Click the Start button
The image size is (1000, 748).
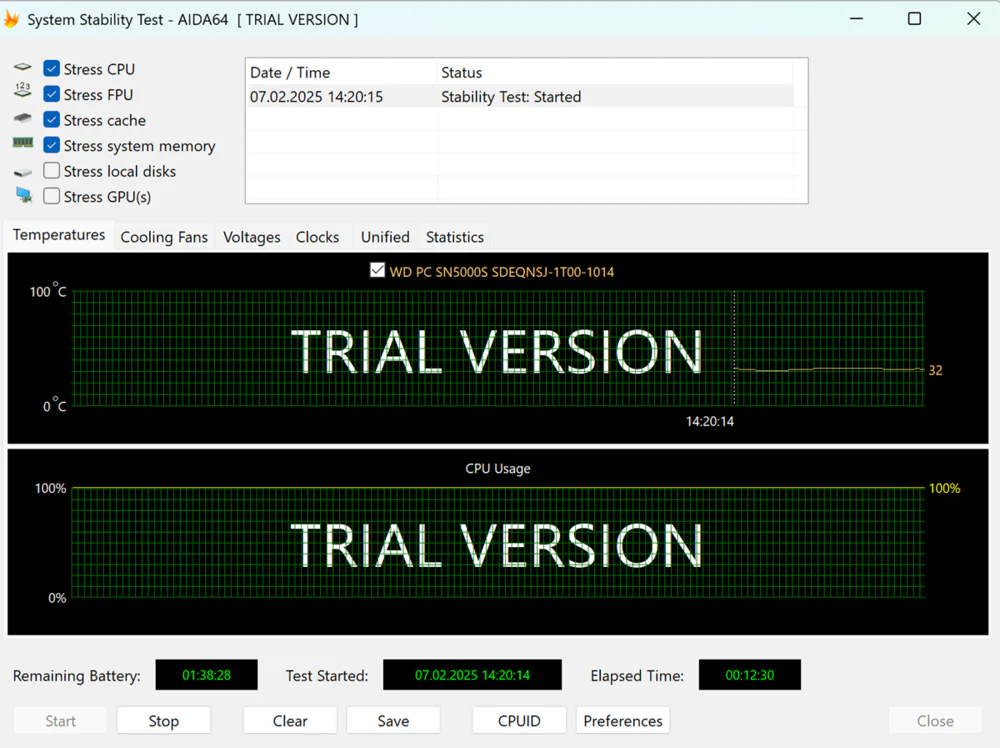click(x=60, y=721)
